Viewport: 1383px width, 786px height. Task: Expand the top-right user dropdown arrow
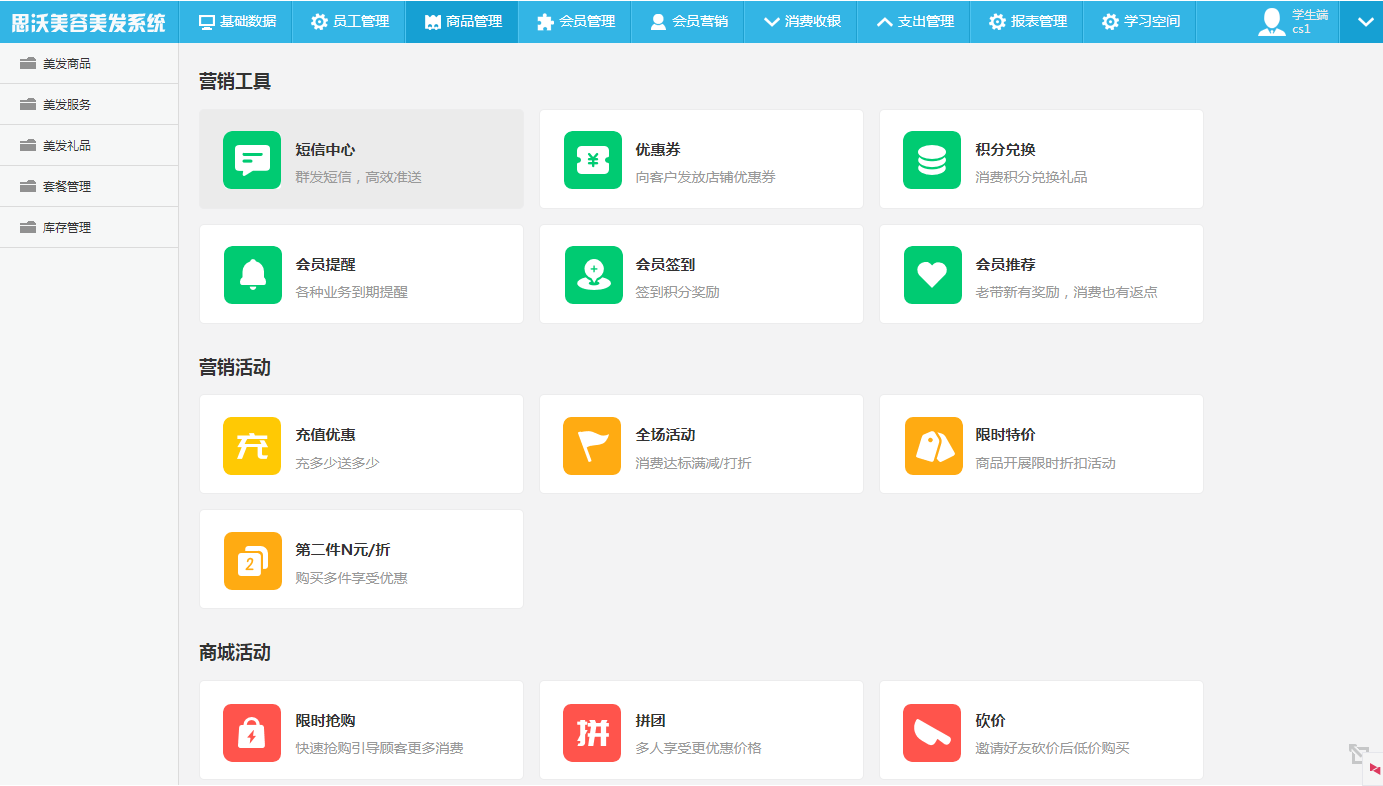1365,22
